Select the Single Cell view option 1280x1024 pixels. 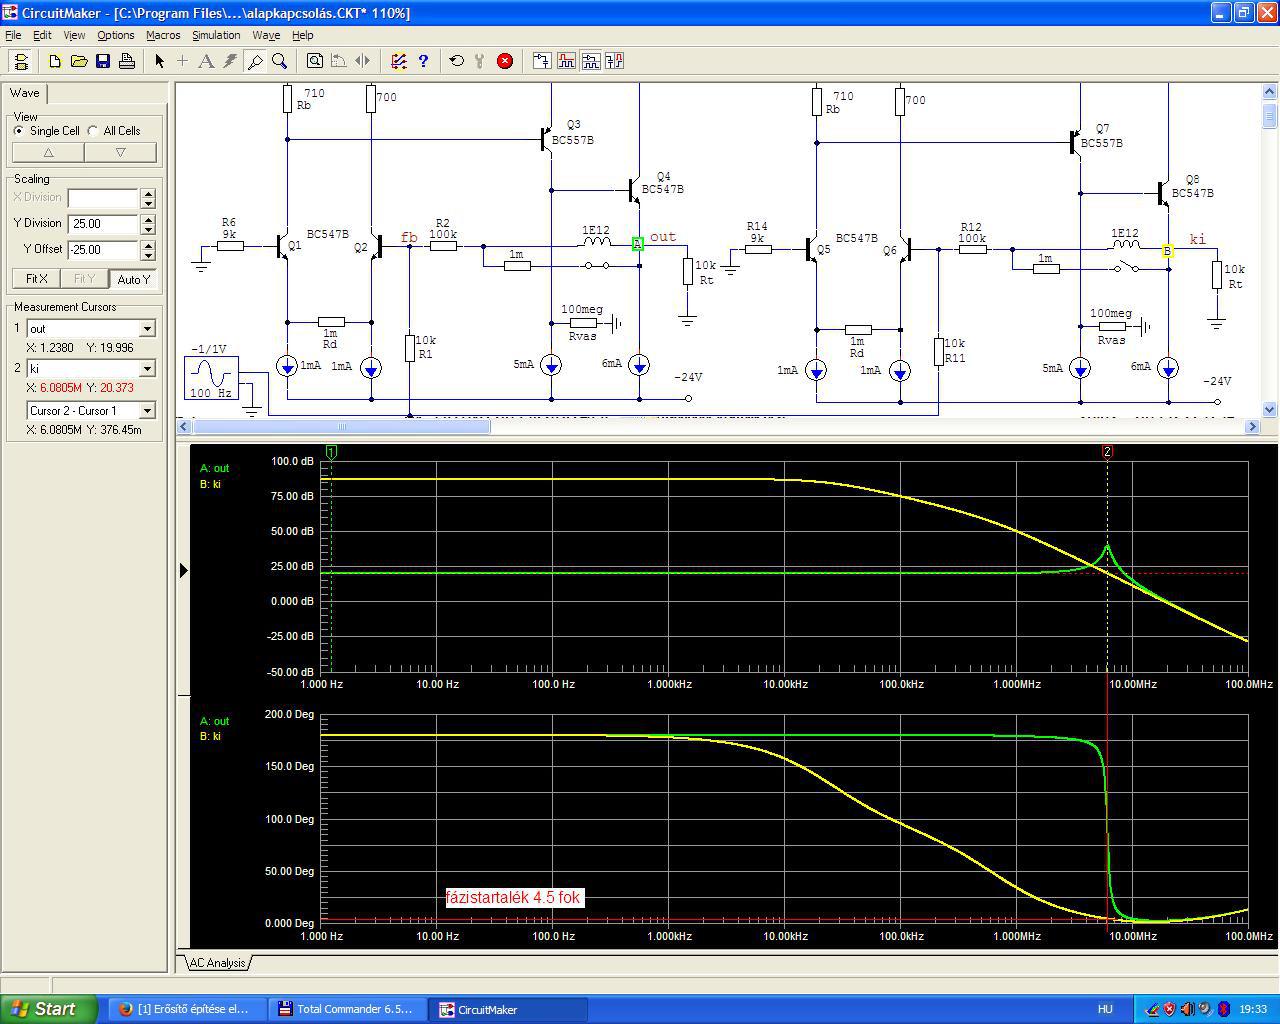(47, 131)
